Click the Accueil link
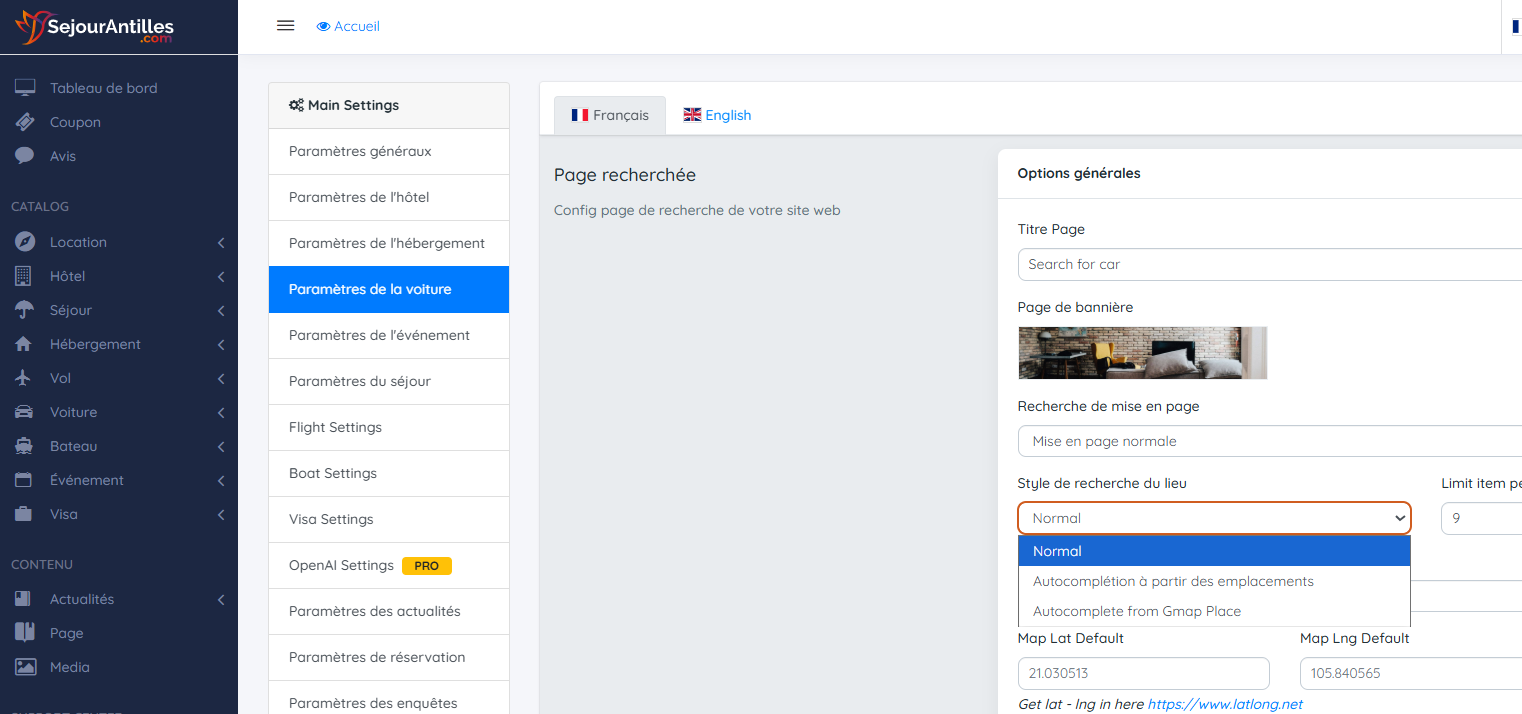 click(348, 26)
